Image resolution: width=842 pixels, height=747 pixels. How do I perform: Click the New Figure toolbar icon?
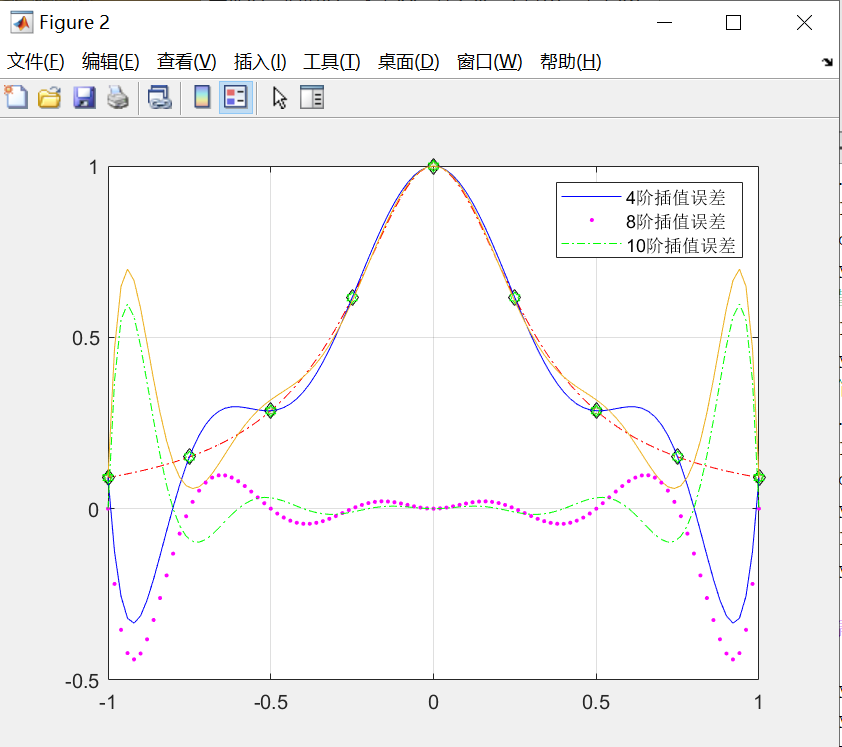point(16,98)
